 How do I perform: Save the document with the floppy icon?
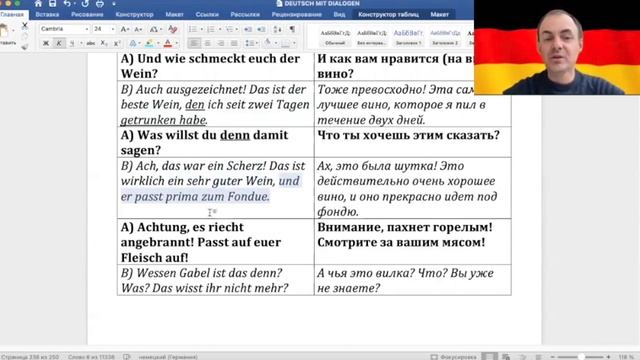pyautogui.click(x=52, y=4)
